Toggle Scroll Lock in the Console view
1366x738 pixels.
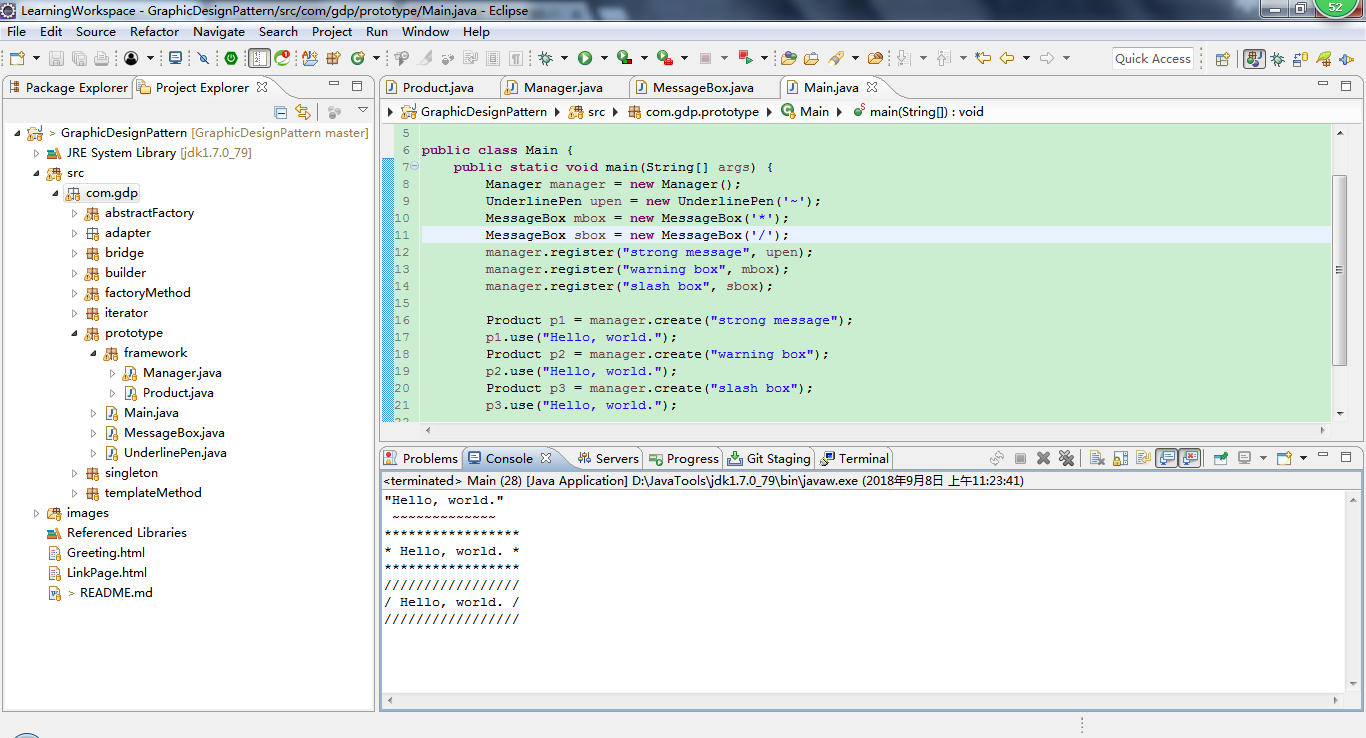[x=1119, y=457]
